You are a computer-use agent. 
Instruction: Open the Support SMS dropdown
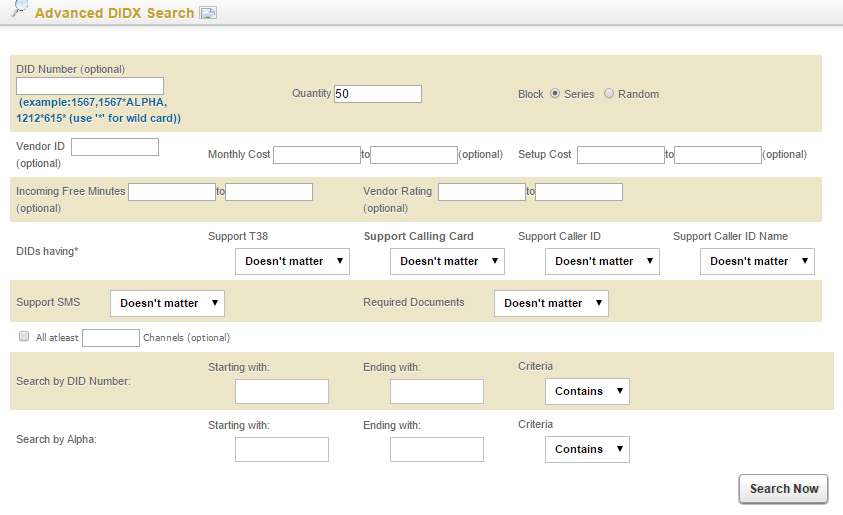tap(167, 303)
